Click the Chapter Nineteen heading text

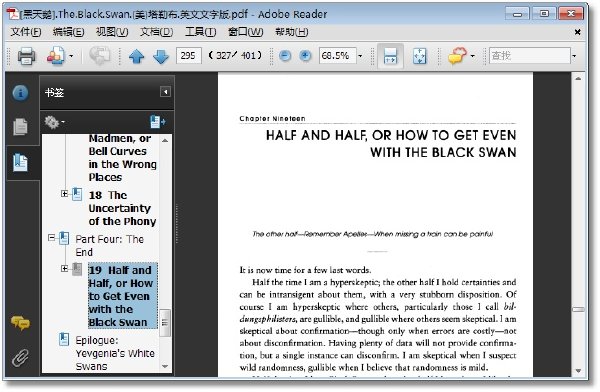click(x=272, y=119)
